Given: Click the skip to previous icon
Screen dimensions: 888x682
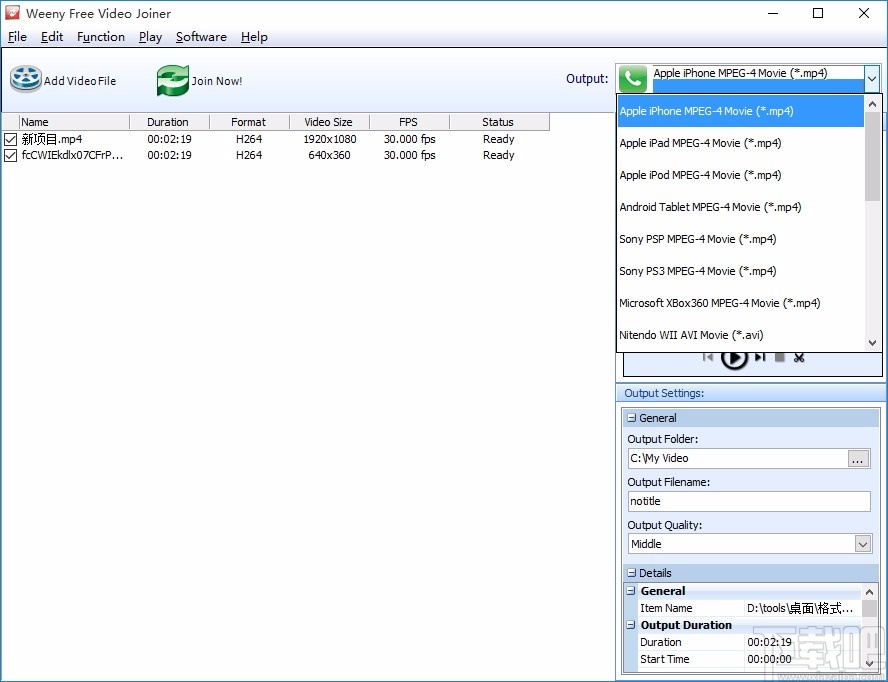Looking at the screenshot, I should tap(708, 357).
